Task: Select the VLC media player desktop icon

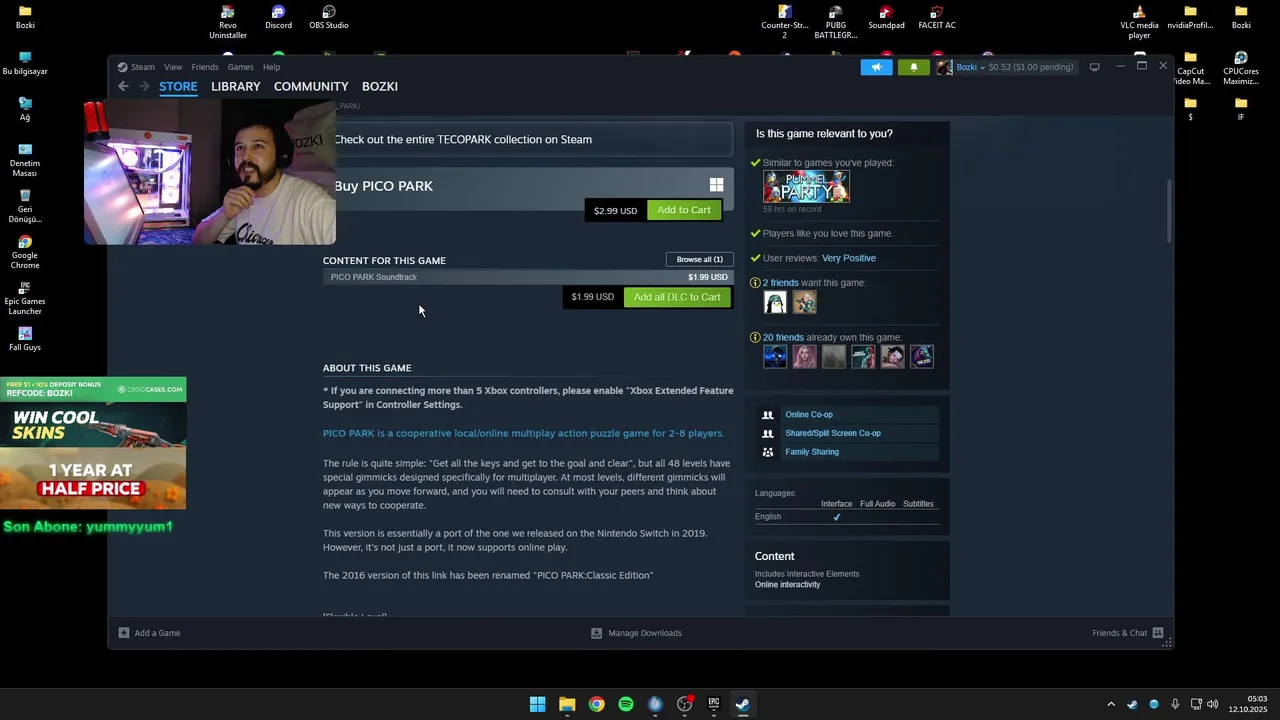Action: coord(1139,22)
